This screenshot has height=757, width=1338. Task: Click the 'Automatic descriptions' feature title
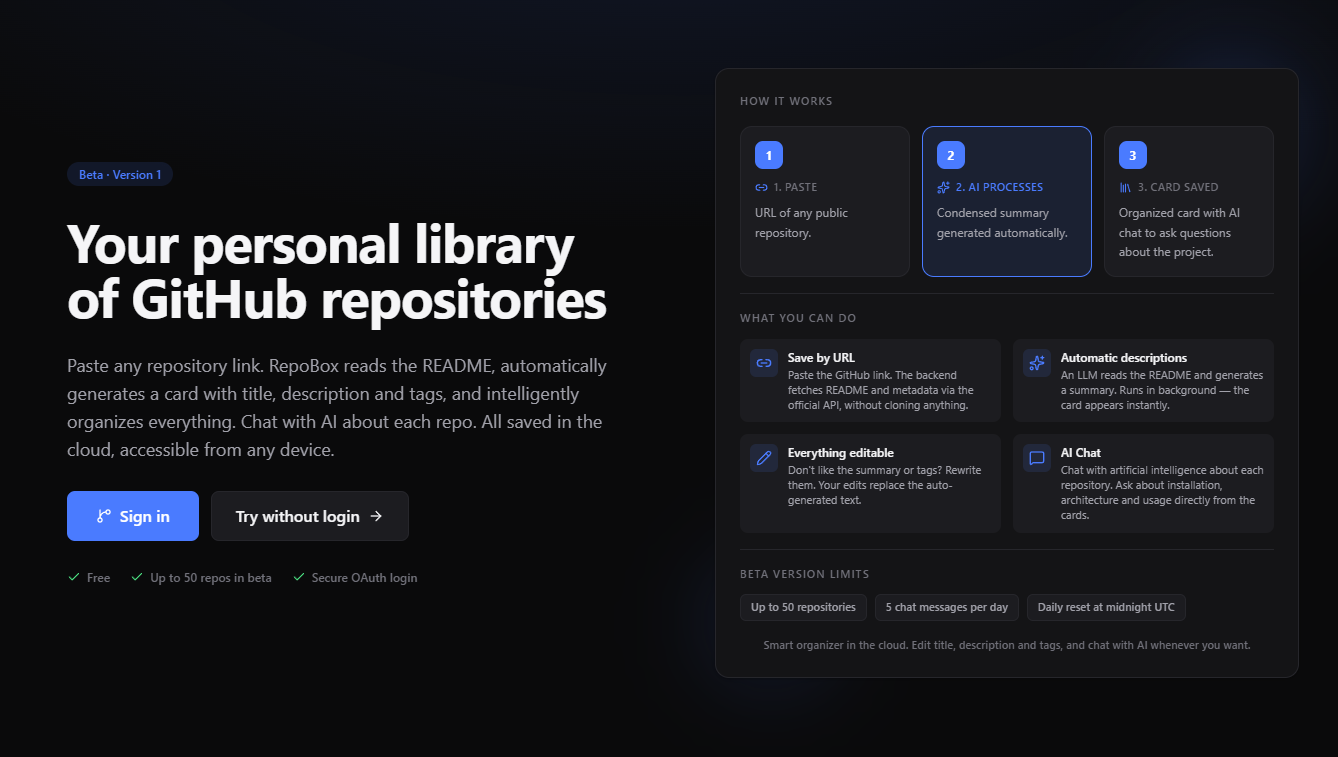[x=1124, y=358]
